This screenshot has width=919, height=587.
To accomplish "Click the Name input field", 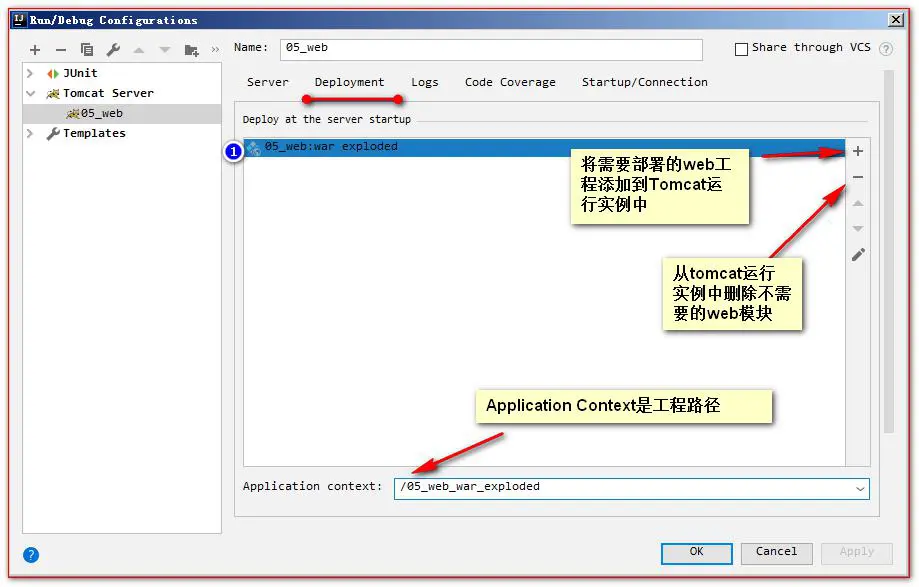I will 490,49.
